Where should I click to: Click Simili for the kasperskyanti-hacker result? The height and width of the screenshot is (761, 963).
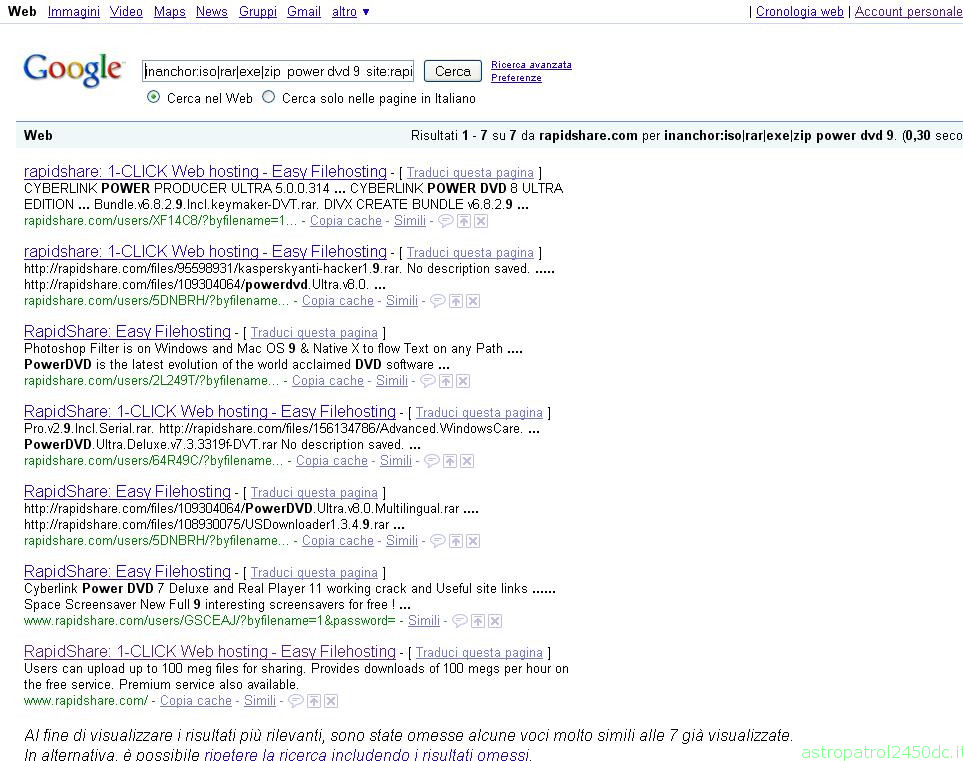[x=402, y=300]
